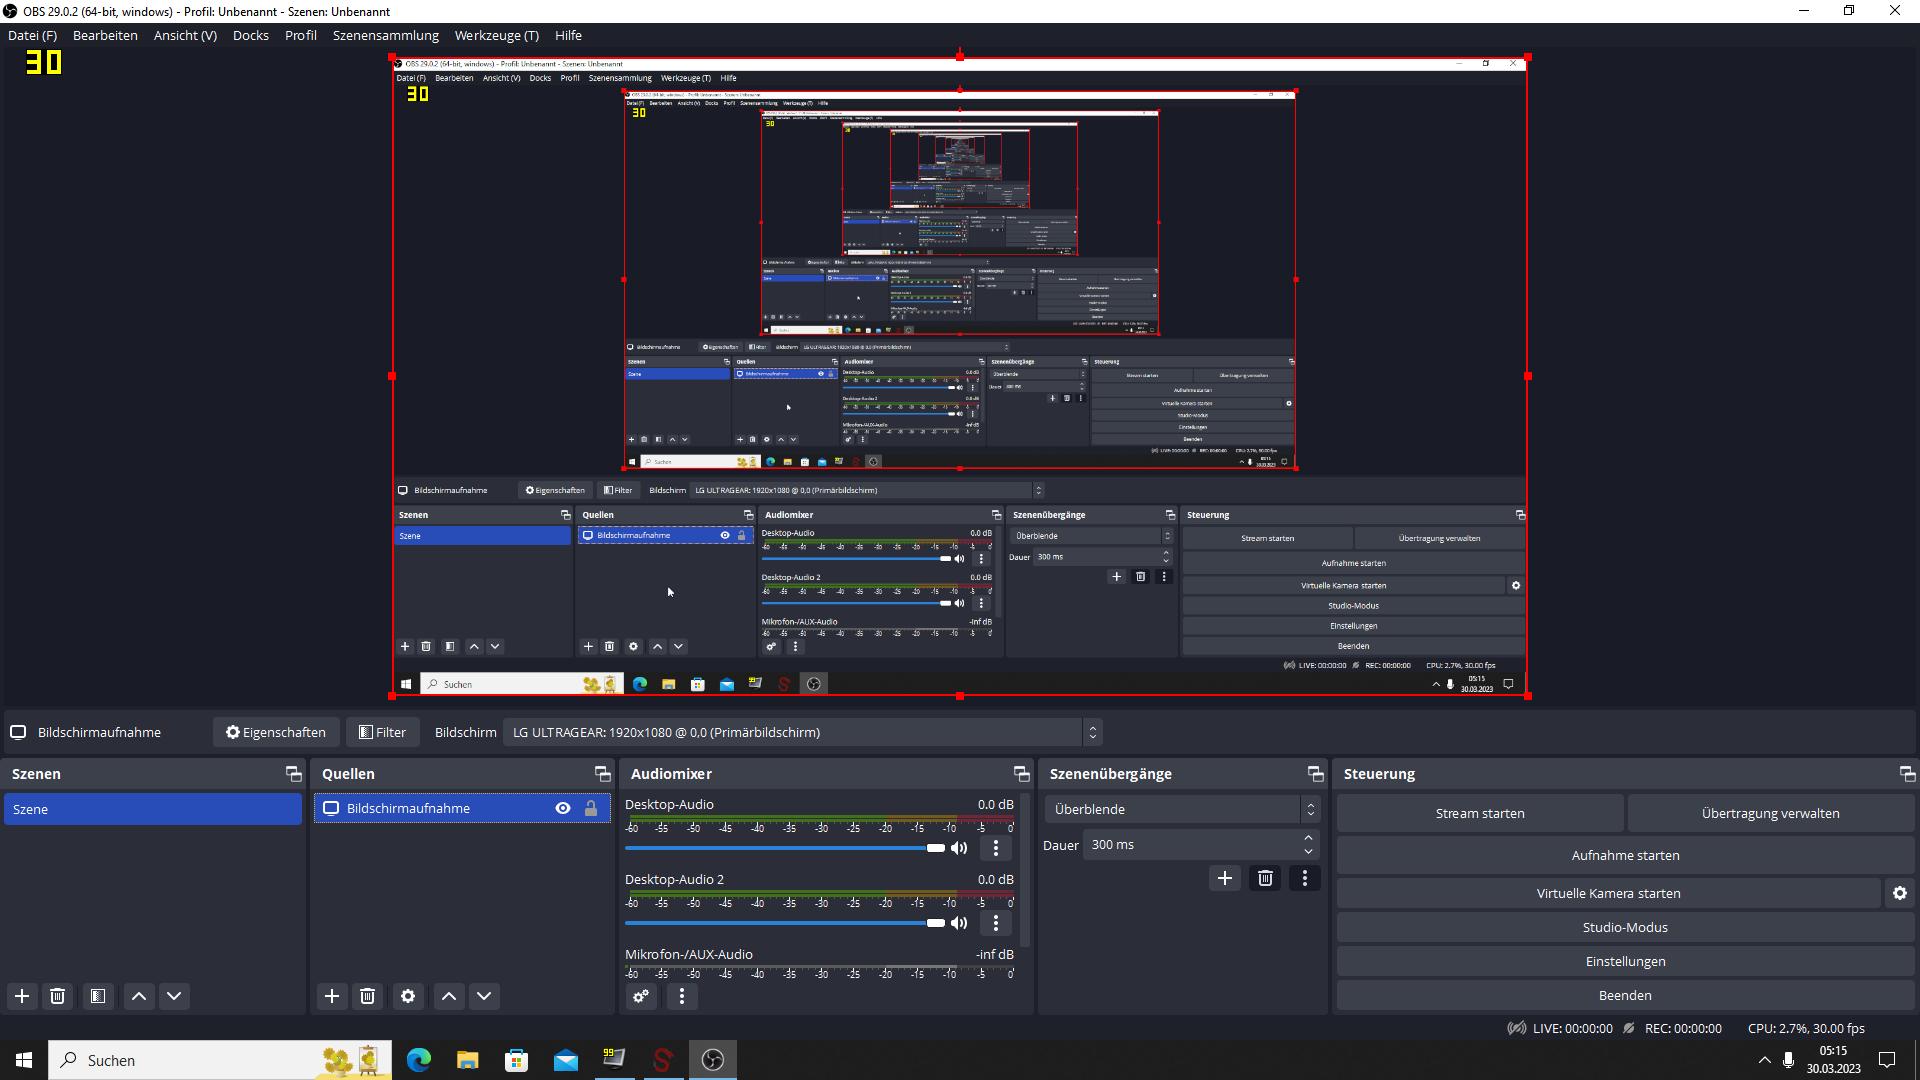Increase Dauer value with up arrow
This screenshot has height=1080, width=1920.
[x=1308, y=838]
